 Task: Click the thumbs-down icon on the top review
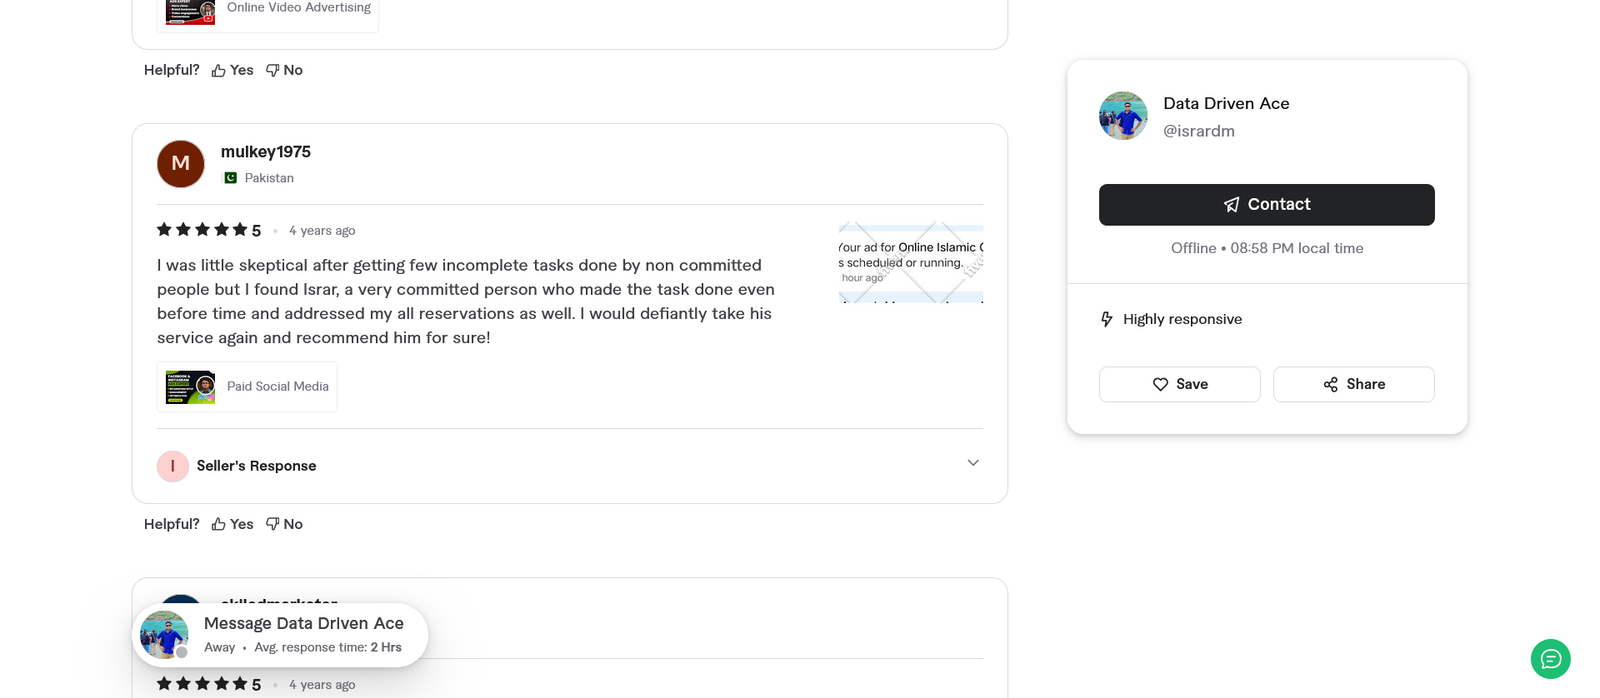[271, 69]
